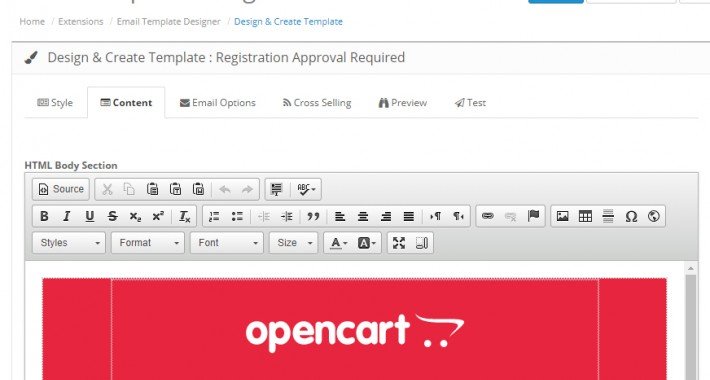Apply Superscript formatting
The width and height of the screenshot is (710, 380).
pyautogui.click(x=158, y=216)
